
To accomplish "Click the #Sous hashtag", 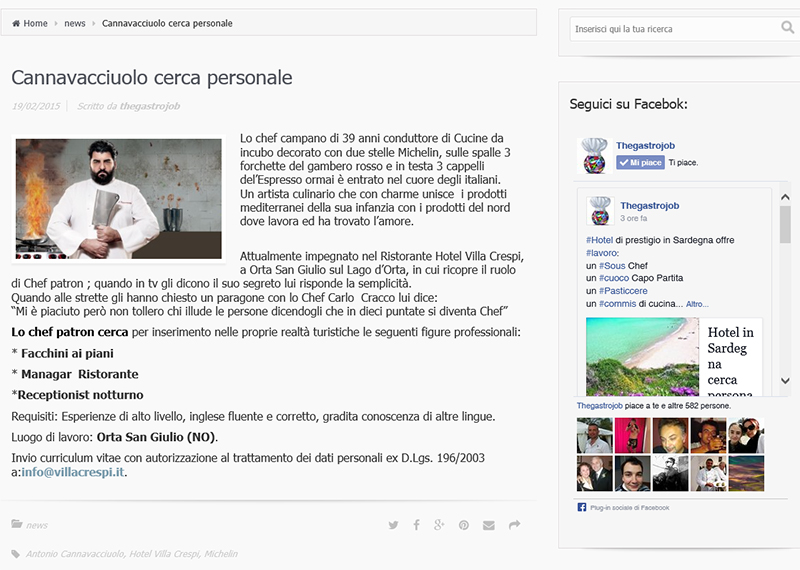I will (x=612, y=266).
